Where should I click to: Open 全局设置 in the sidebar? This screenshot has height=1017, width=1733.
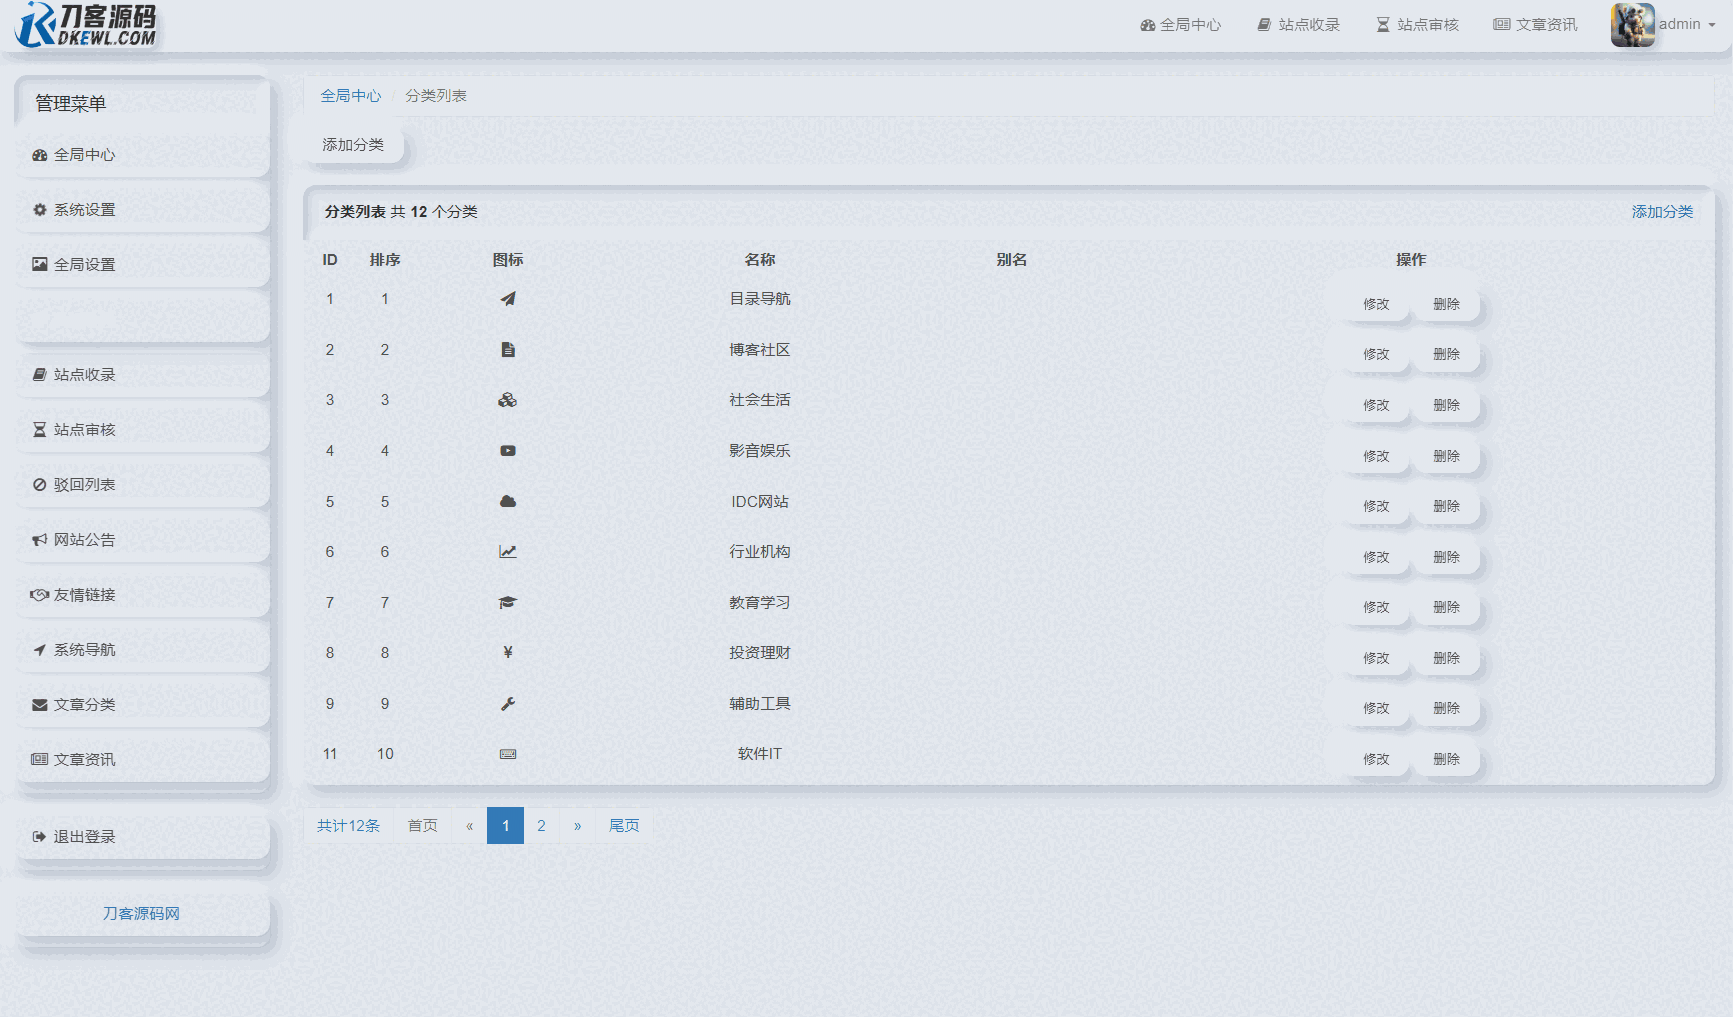143,265
